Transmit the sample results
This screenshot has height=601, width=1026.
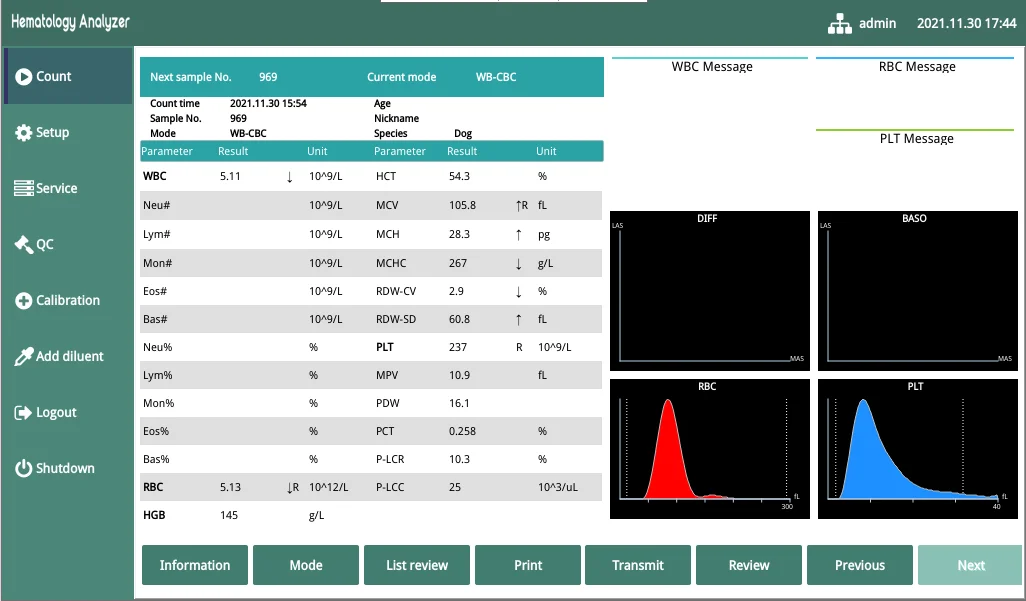(638, 565)
